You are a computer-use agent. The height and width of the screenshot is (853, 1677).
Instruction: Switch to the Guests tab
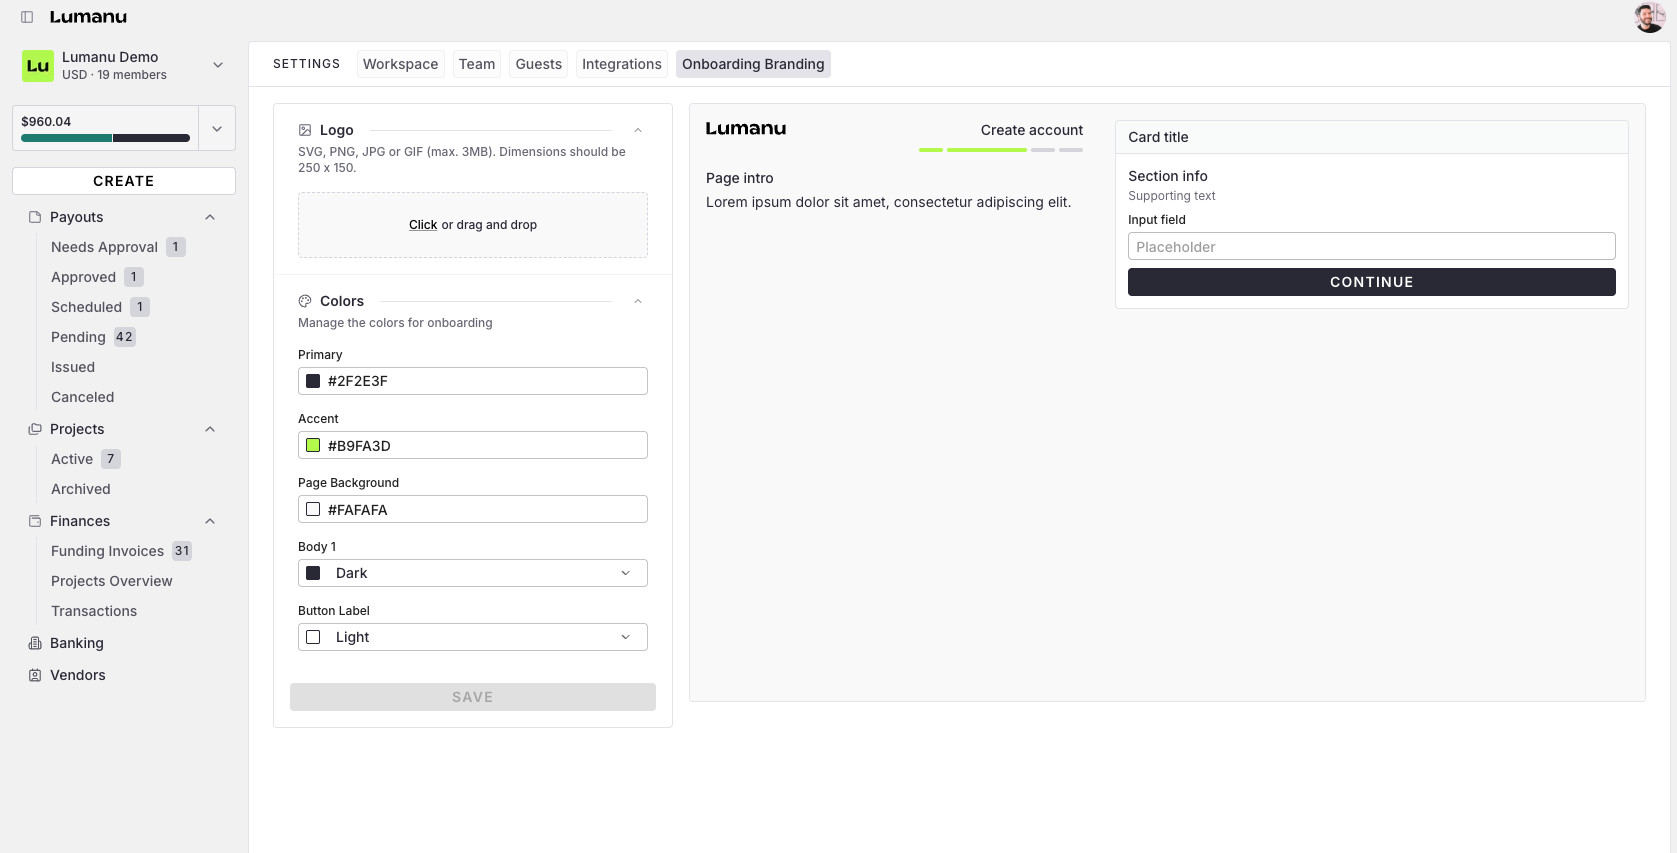click(x=538, y=64)
